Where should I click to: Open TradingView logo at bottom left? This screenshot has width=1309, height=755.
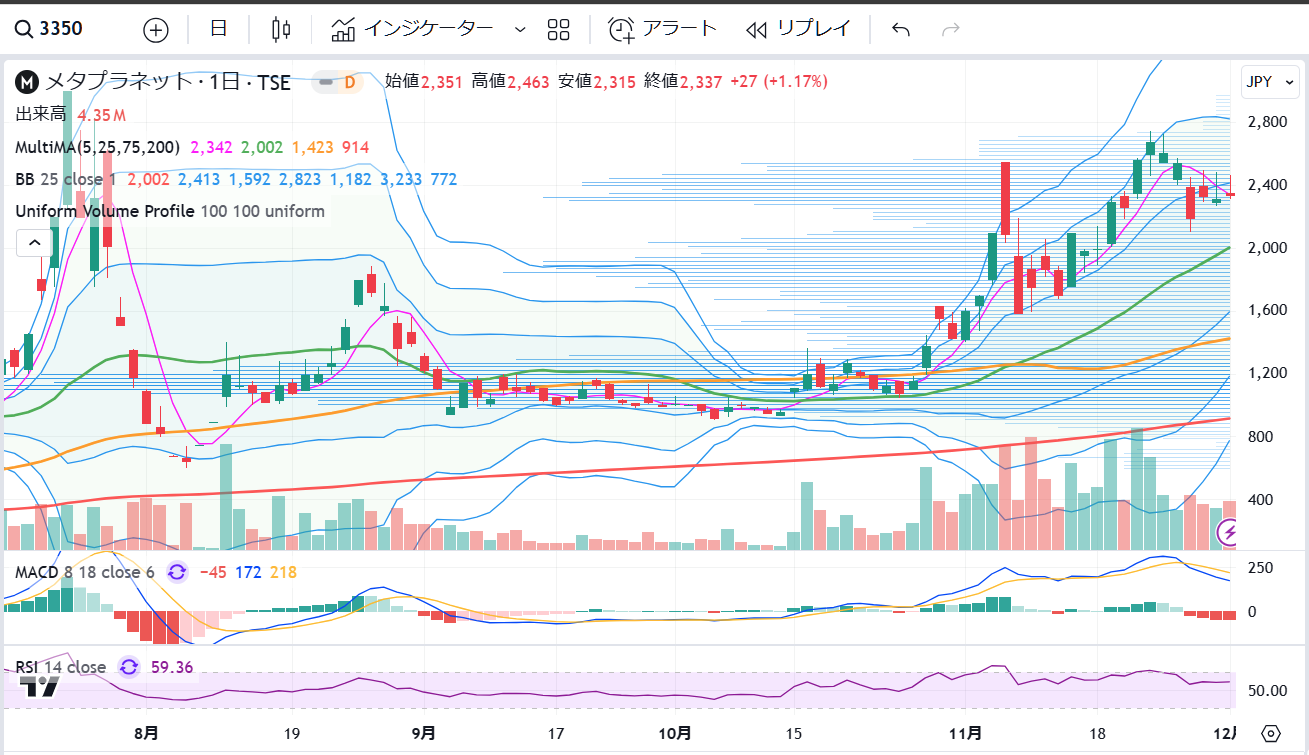tap(40, 686)
